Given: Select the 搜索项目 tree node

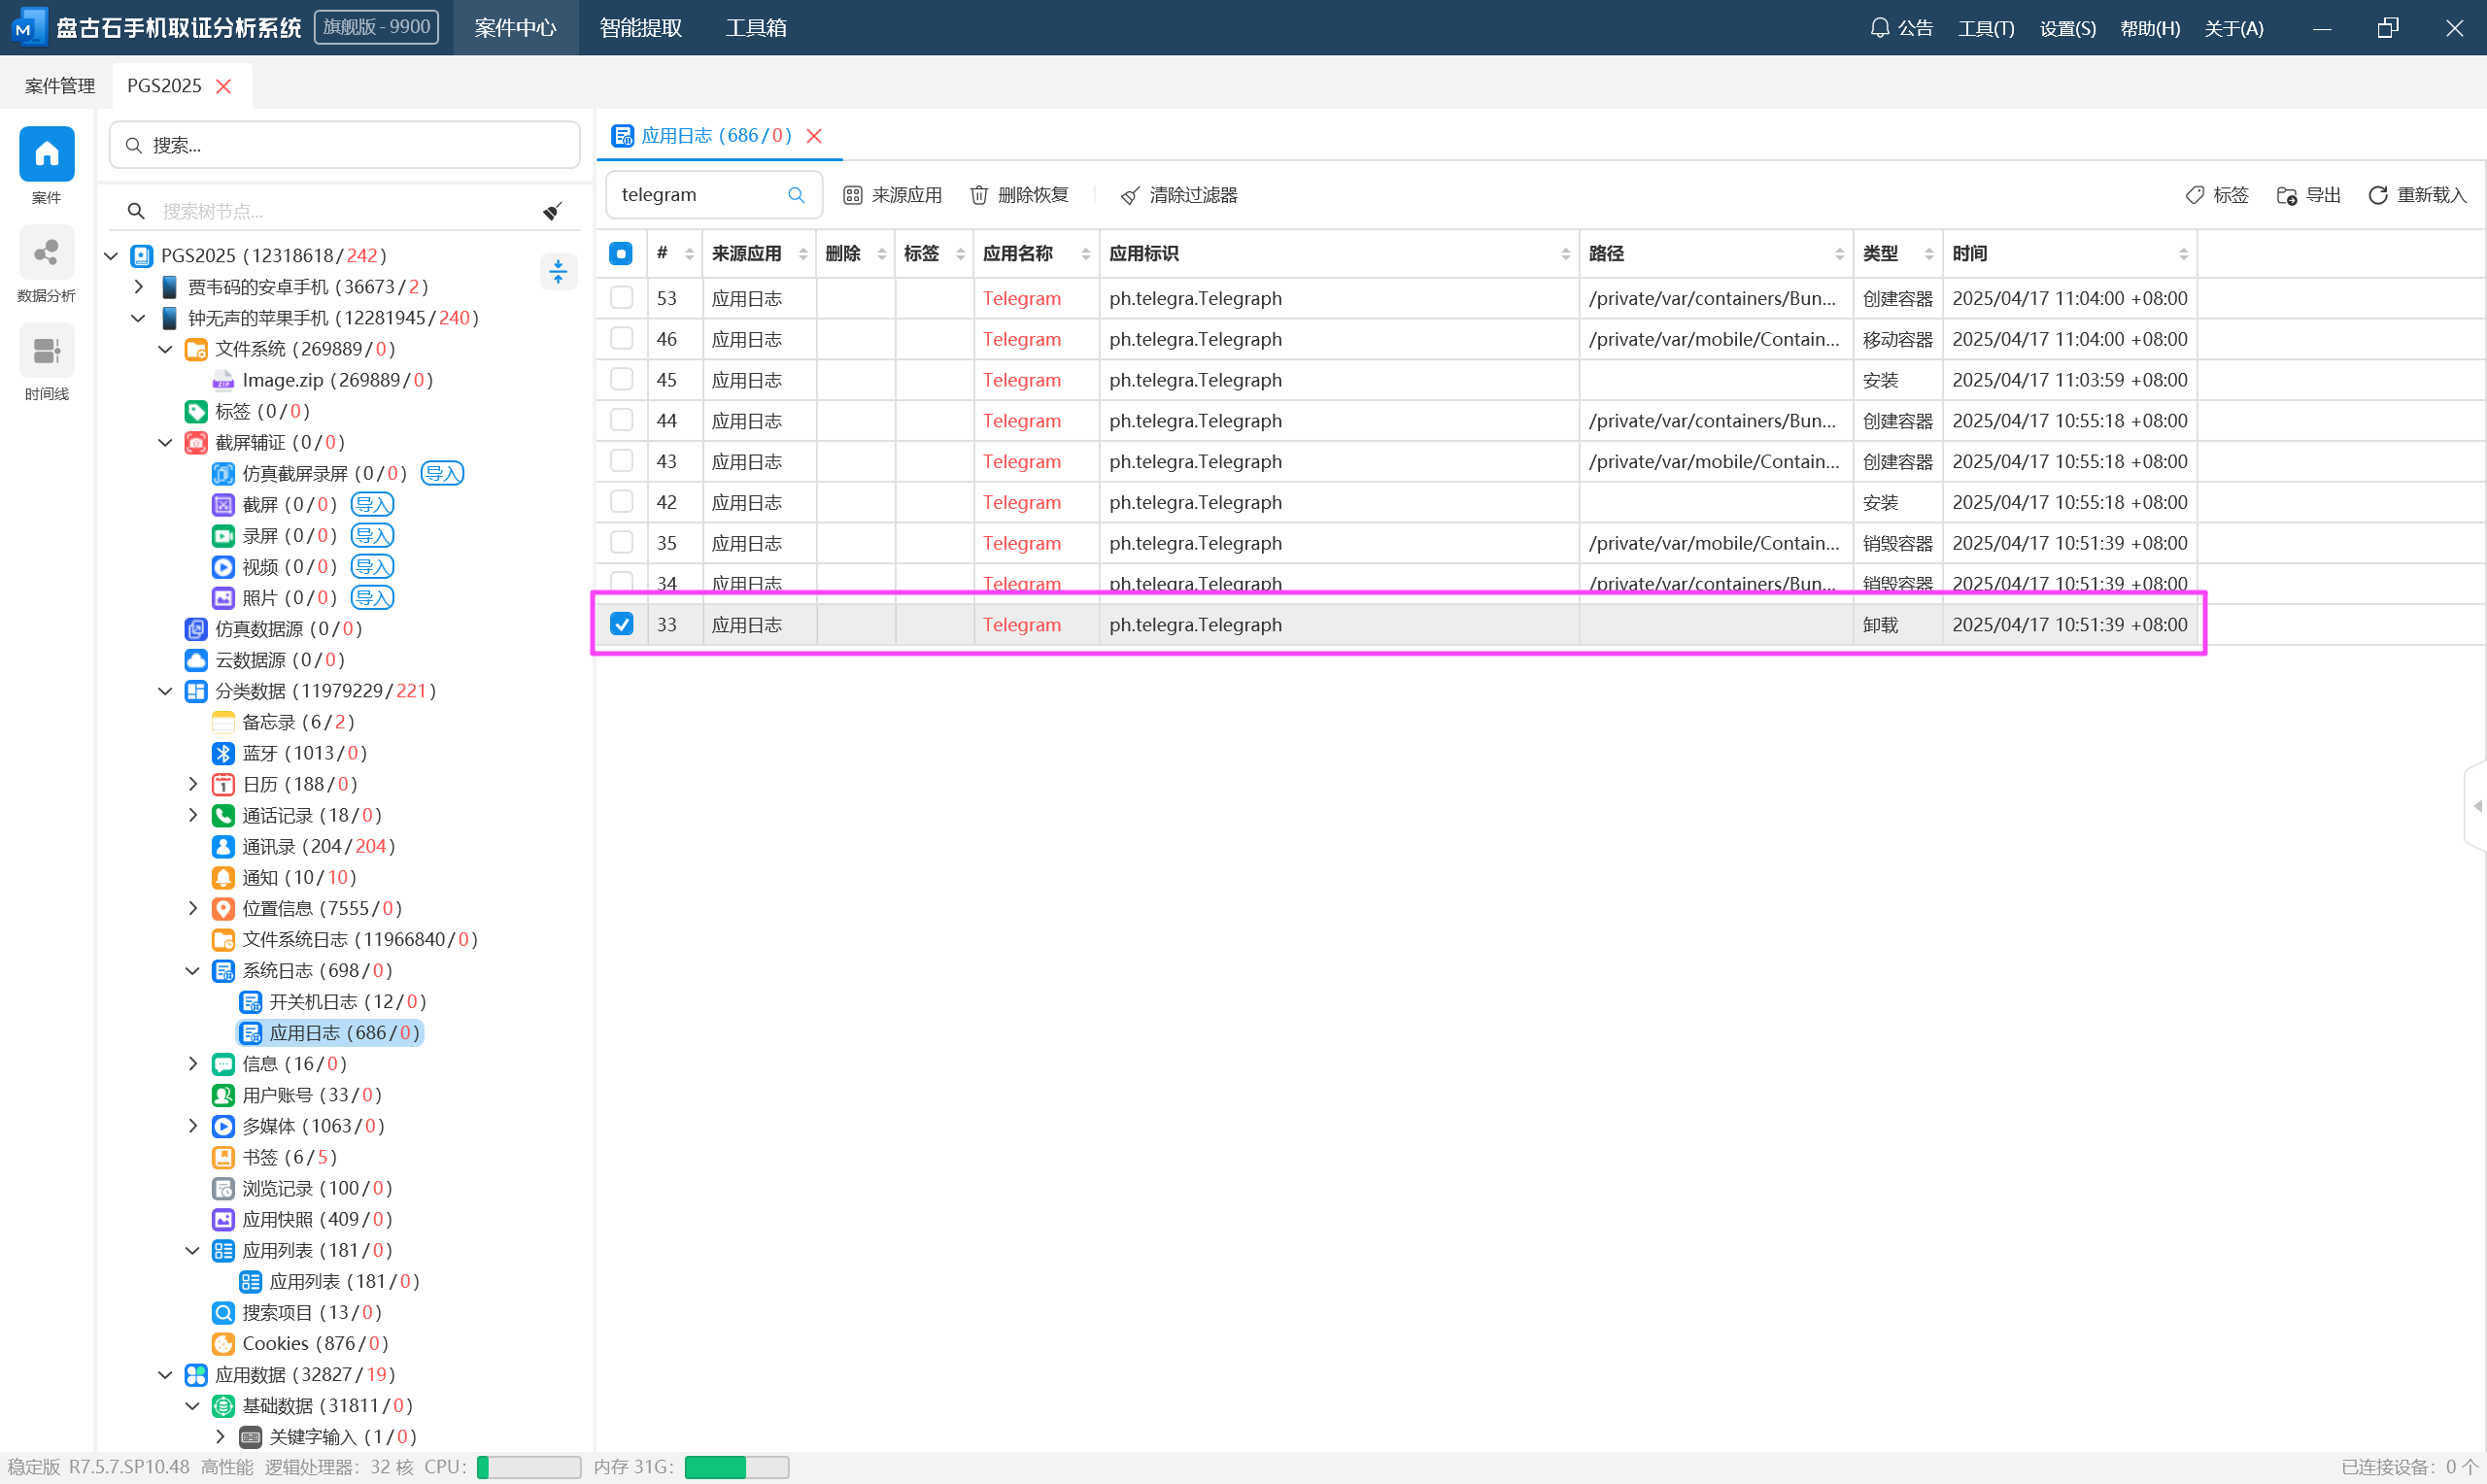Looking at the screenshot, I should coord(297,1312).
